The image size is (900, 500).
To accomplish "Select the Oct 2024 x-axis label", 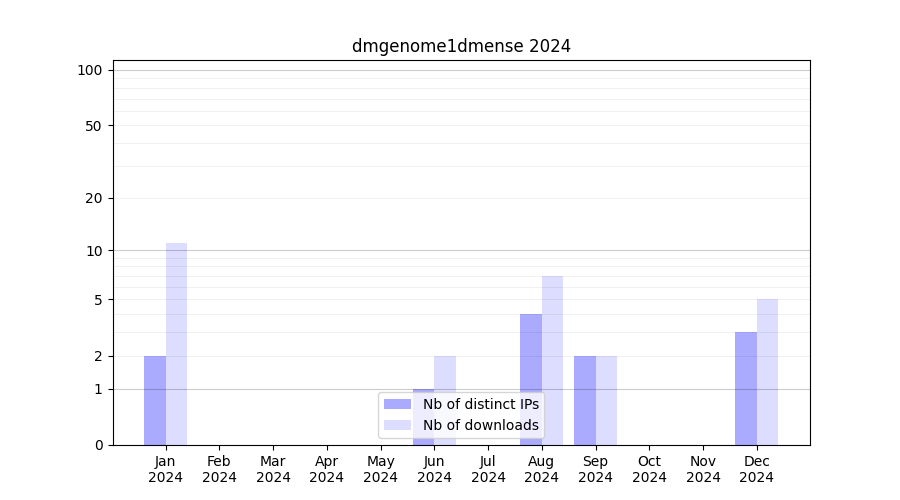I will 649,469.
